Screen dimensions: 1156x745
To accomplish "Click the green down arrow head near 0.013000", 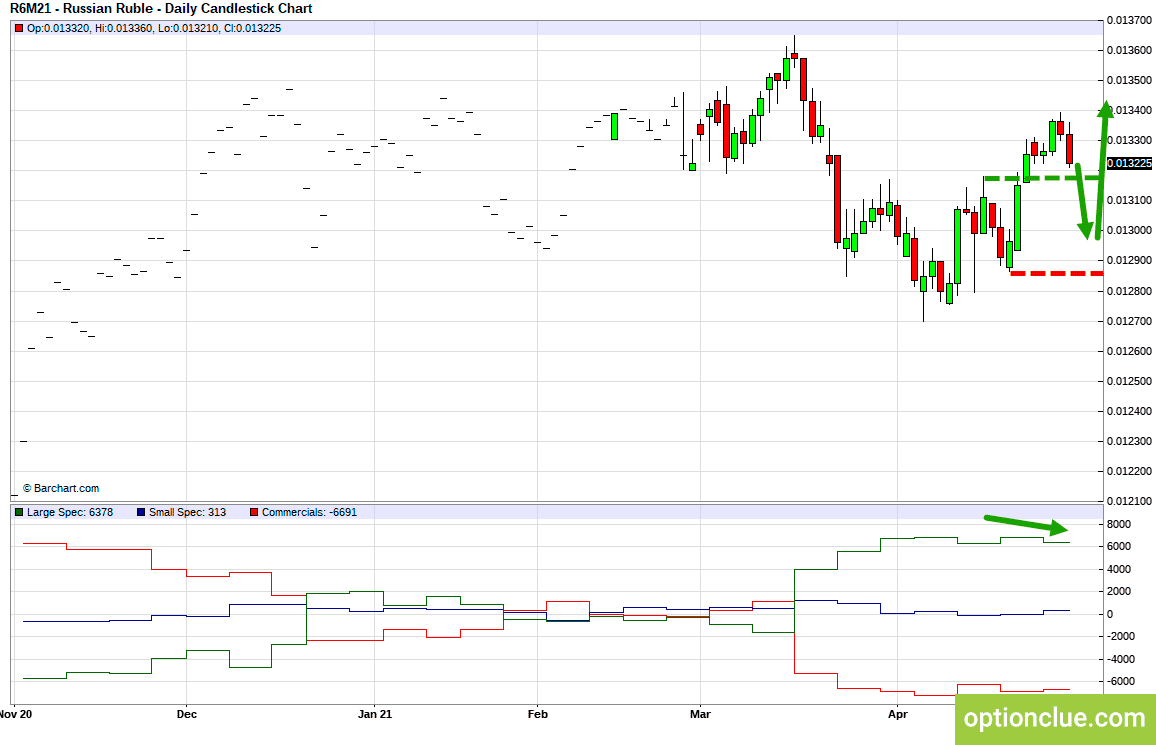I will (1085, 230).
